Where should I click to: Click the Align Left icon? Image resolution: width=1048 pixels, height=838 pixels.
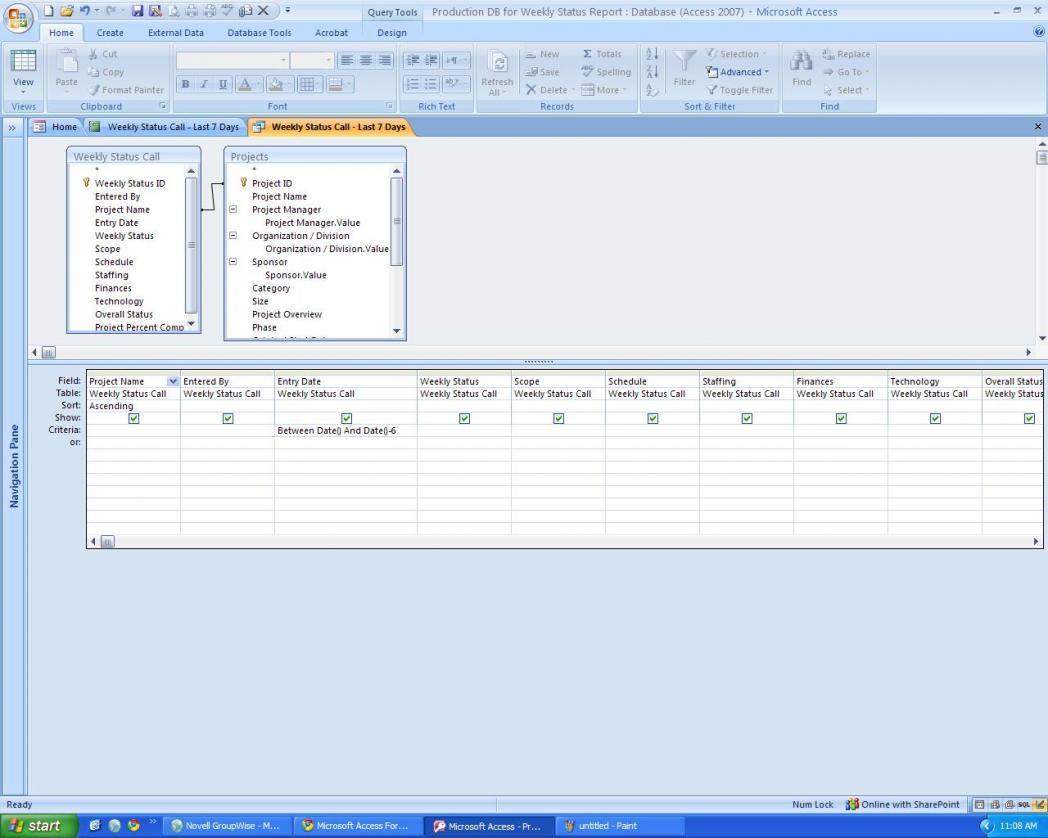click(347, 60)
